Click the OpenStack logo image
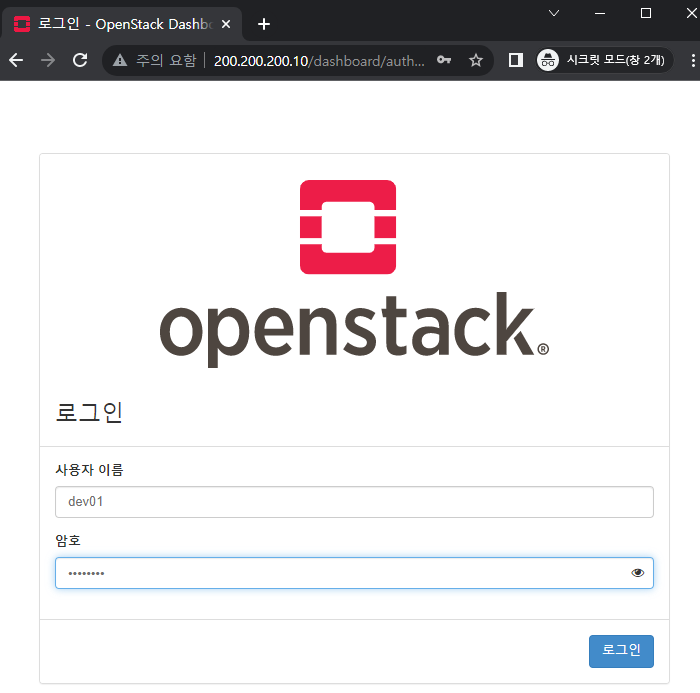The image size is (700, 693). (354, 274)
